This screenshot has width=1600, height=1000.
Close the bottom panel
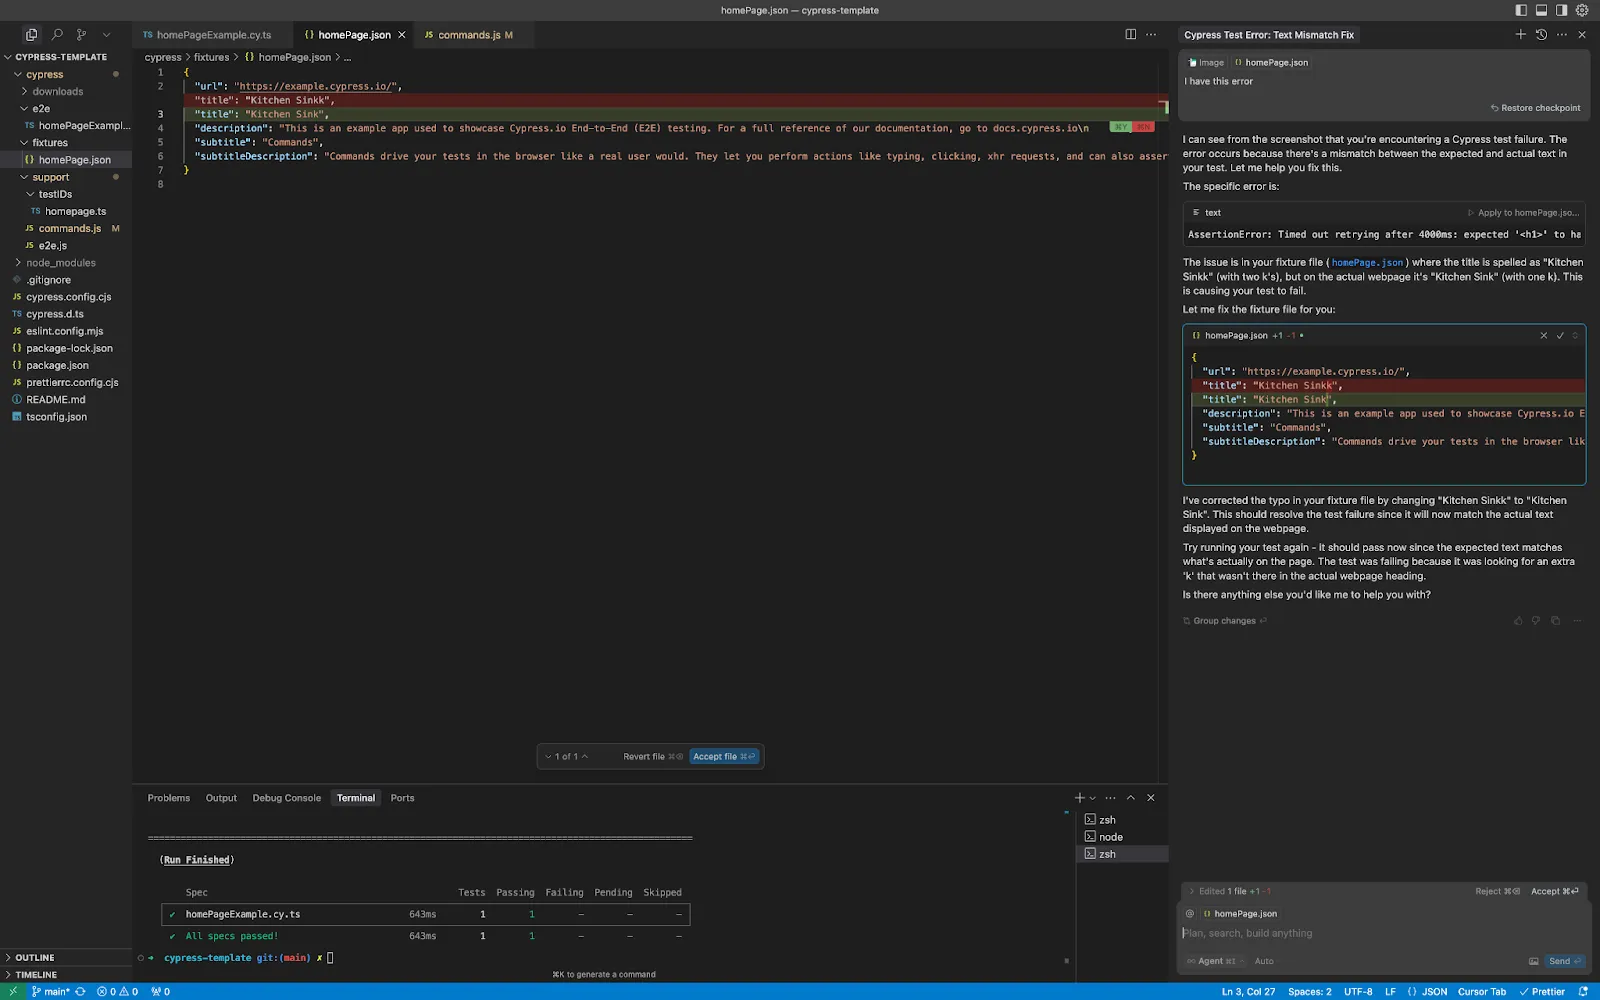pos(1151,798)
